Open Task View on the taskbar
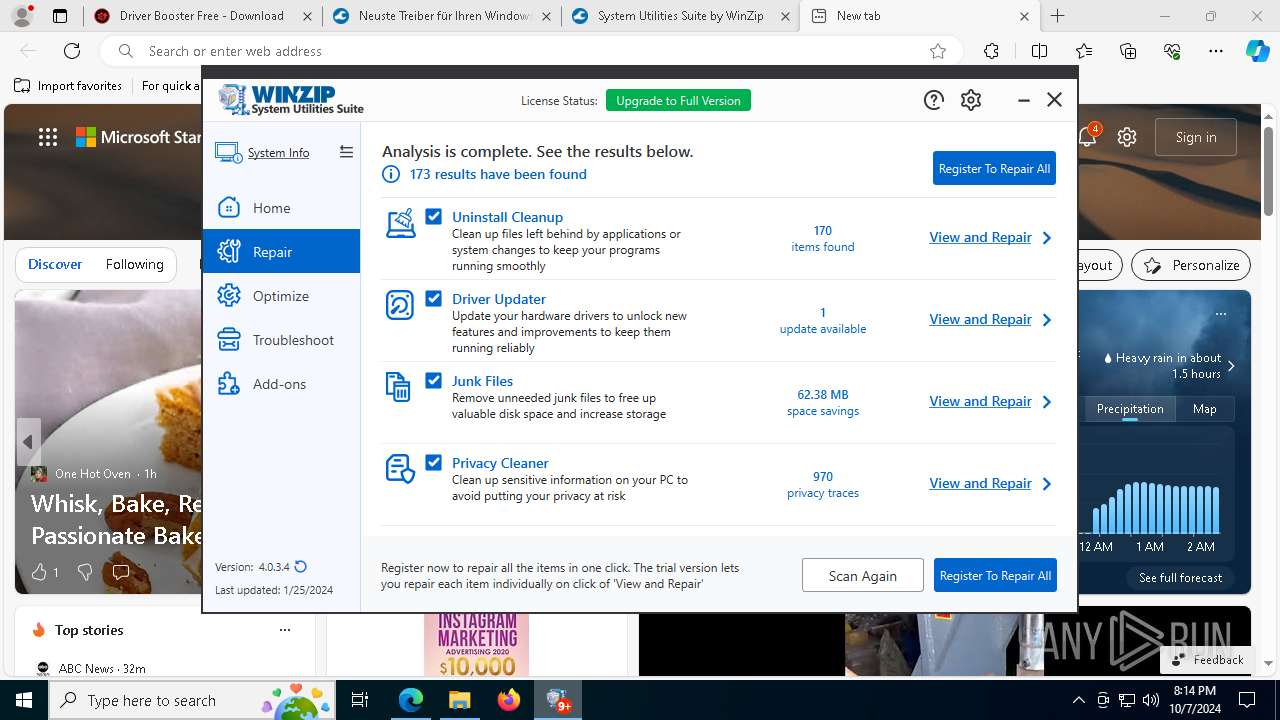 (361, 700)
